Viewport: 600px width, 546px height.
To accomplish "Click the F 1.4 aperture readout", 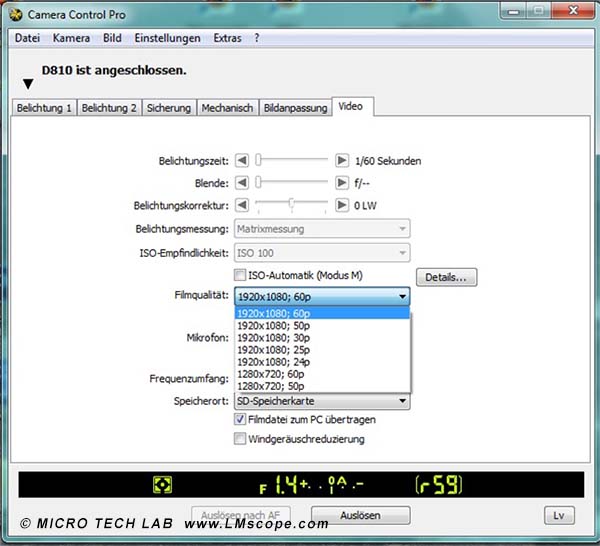I will 278,485.
